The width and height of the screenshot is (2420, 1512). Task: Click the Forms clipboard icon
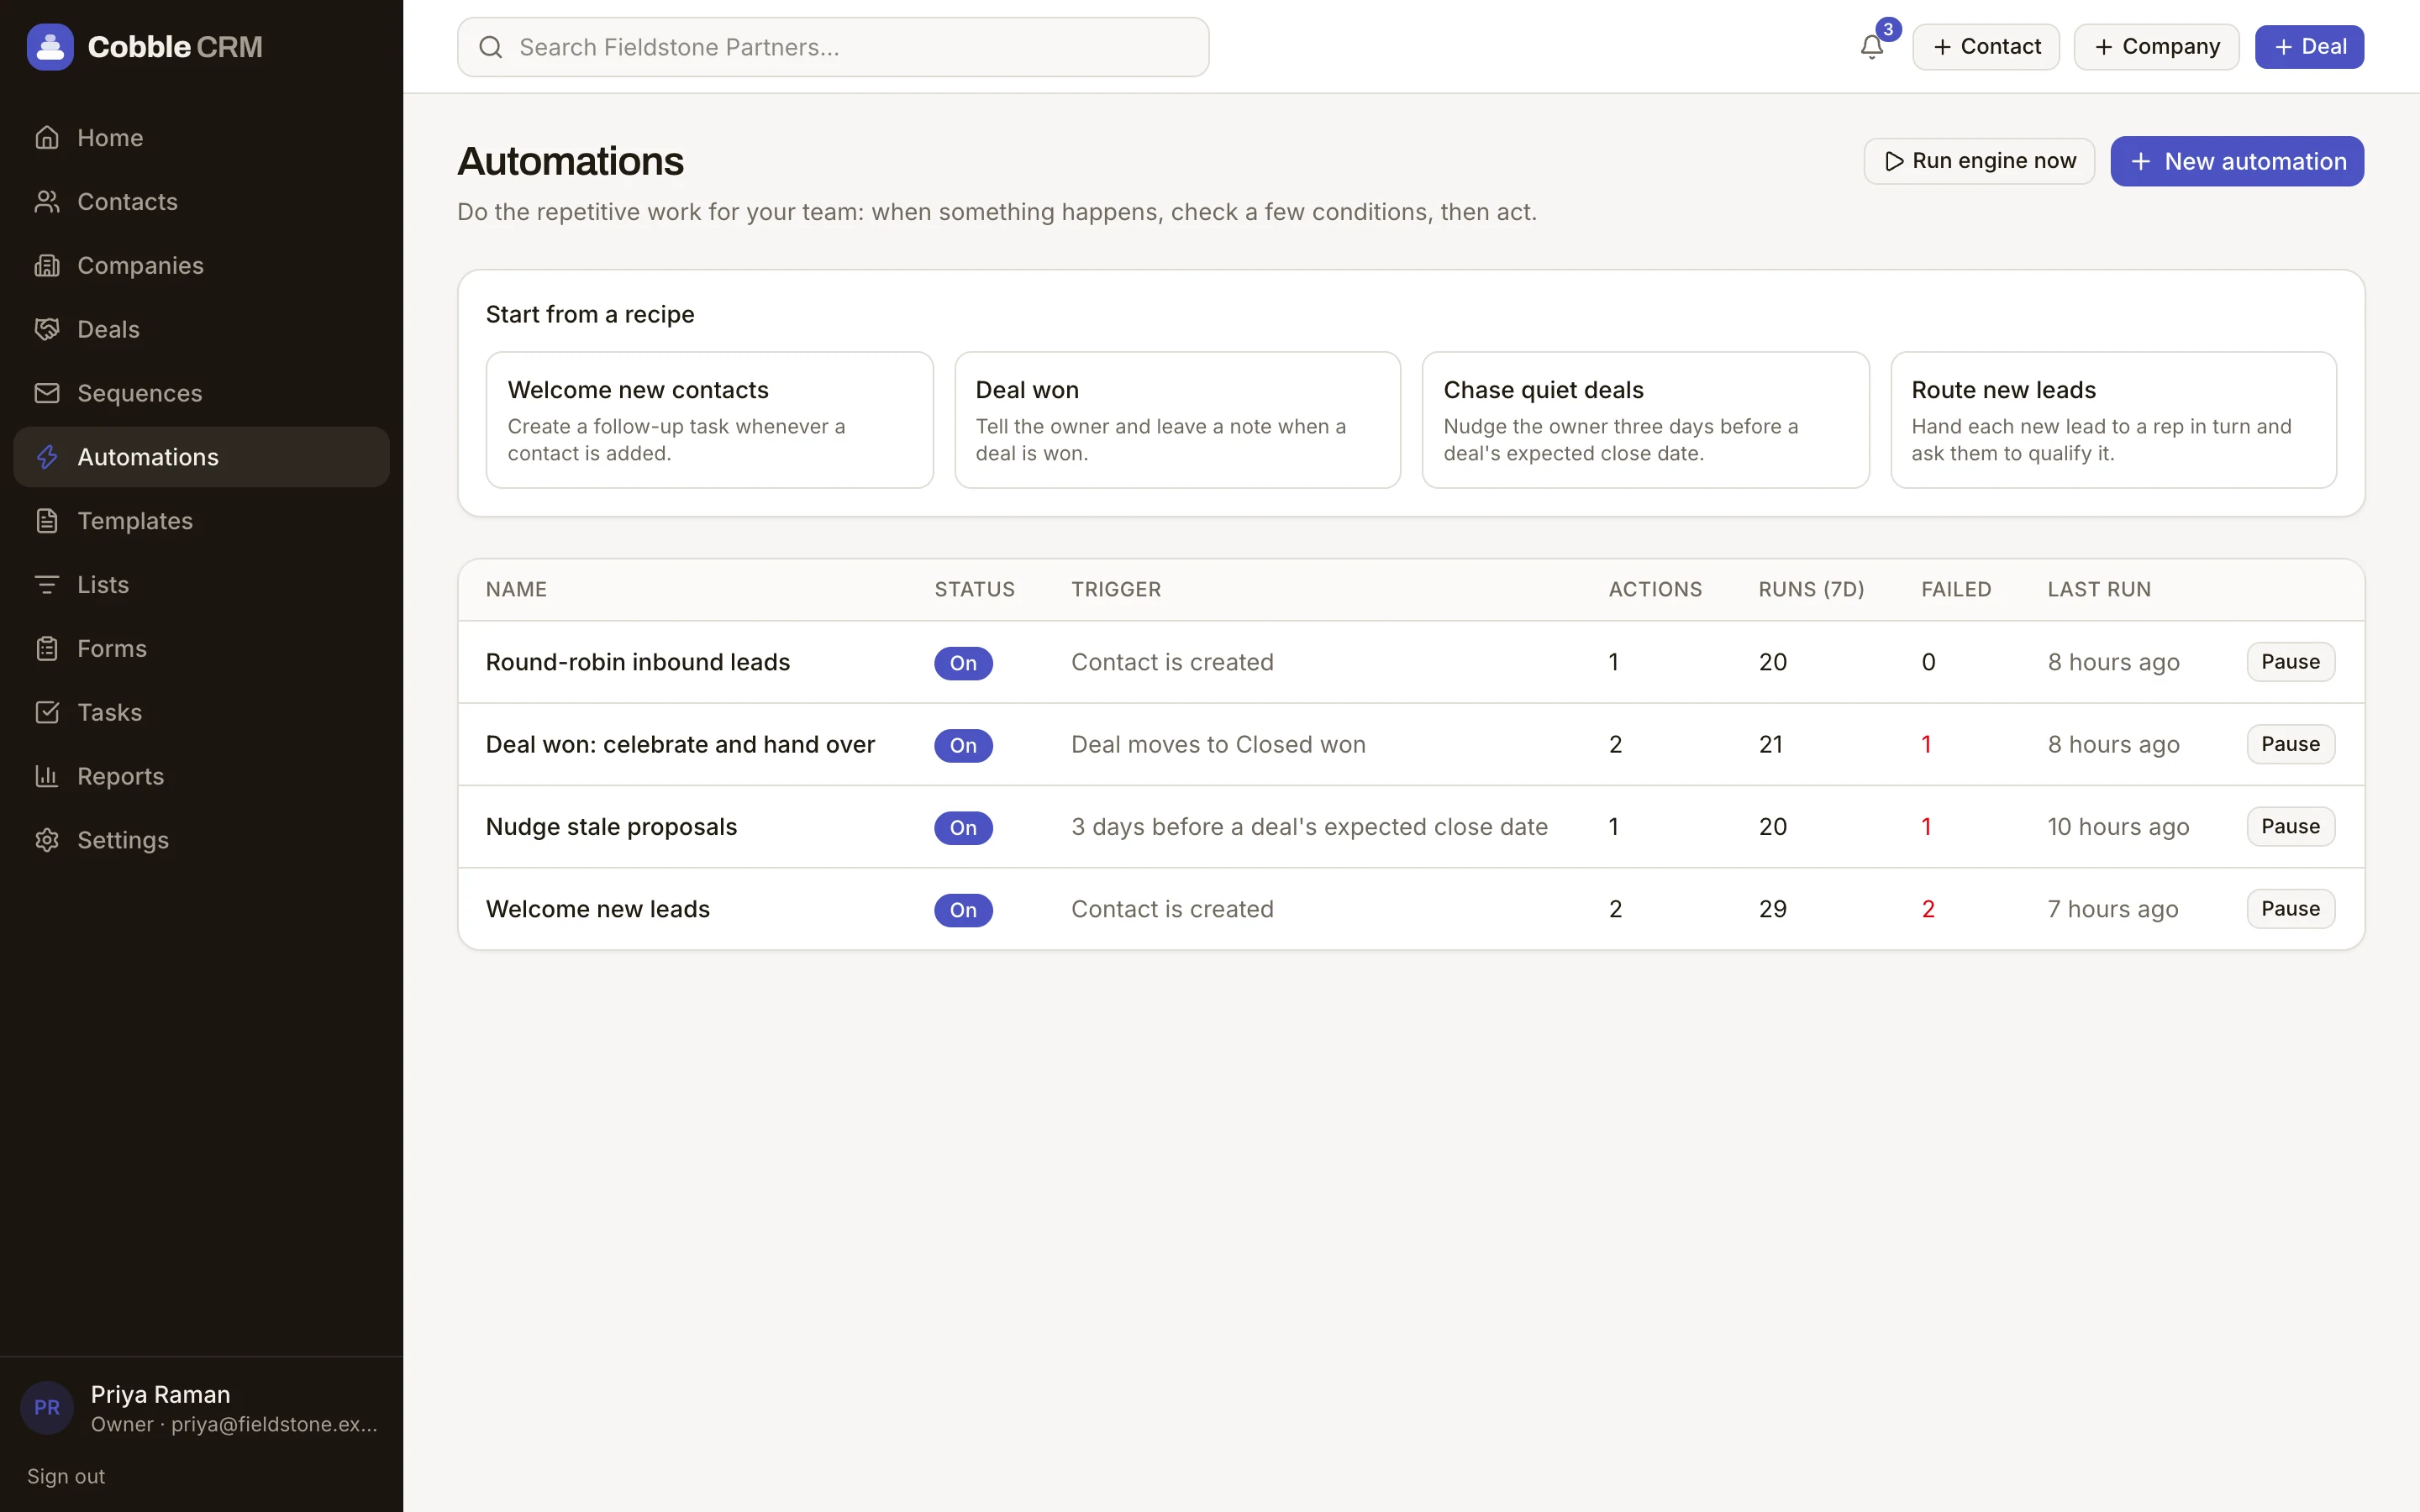(47, 649)
